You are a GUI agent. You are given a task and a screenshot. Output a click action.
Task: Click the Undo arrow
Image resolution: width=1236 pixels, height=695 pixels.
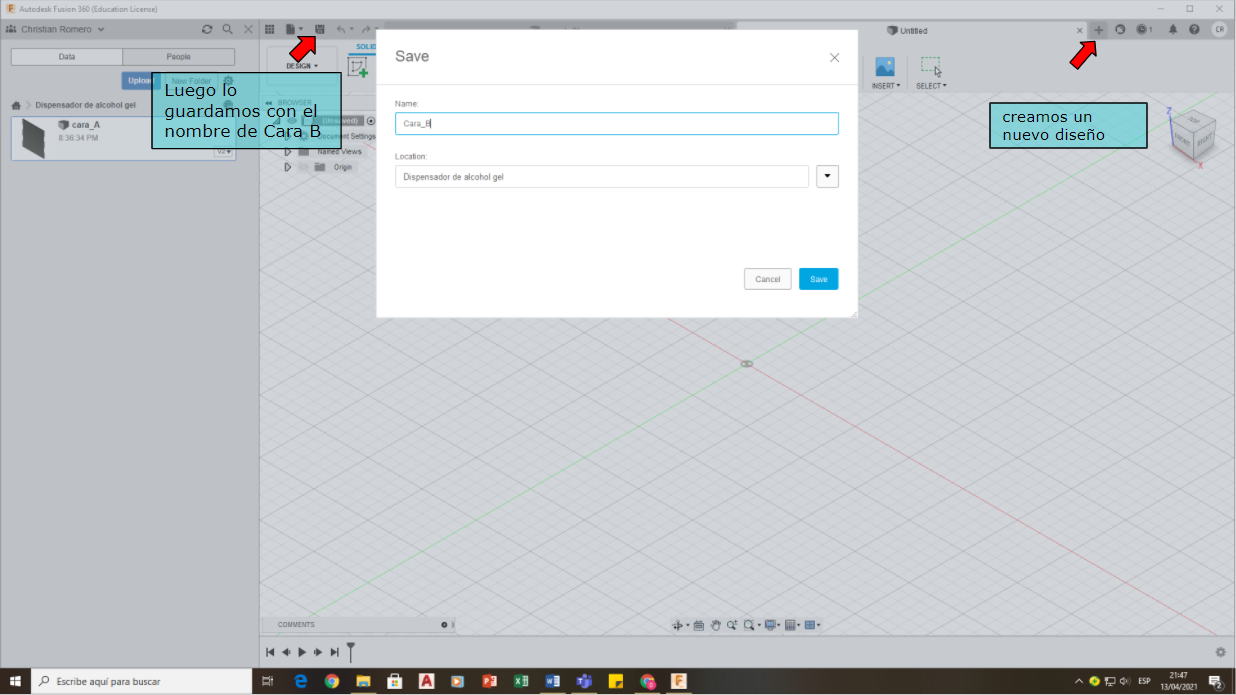click(342, 29)
